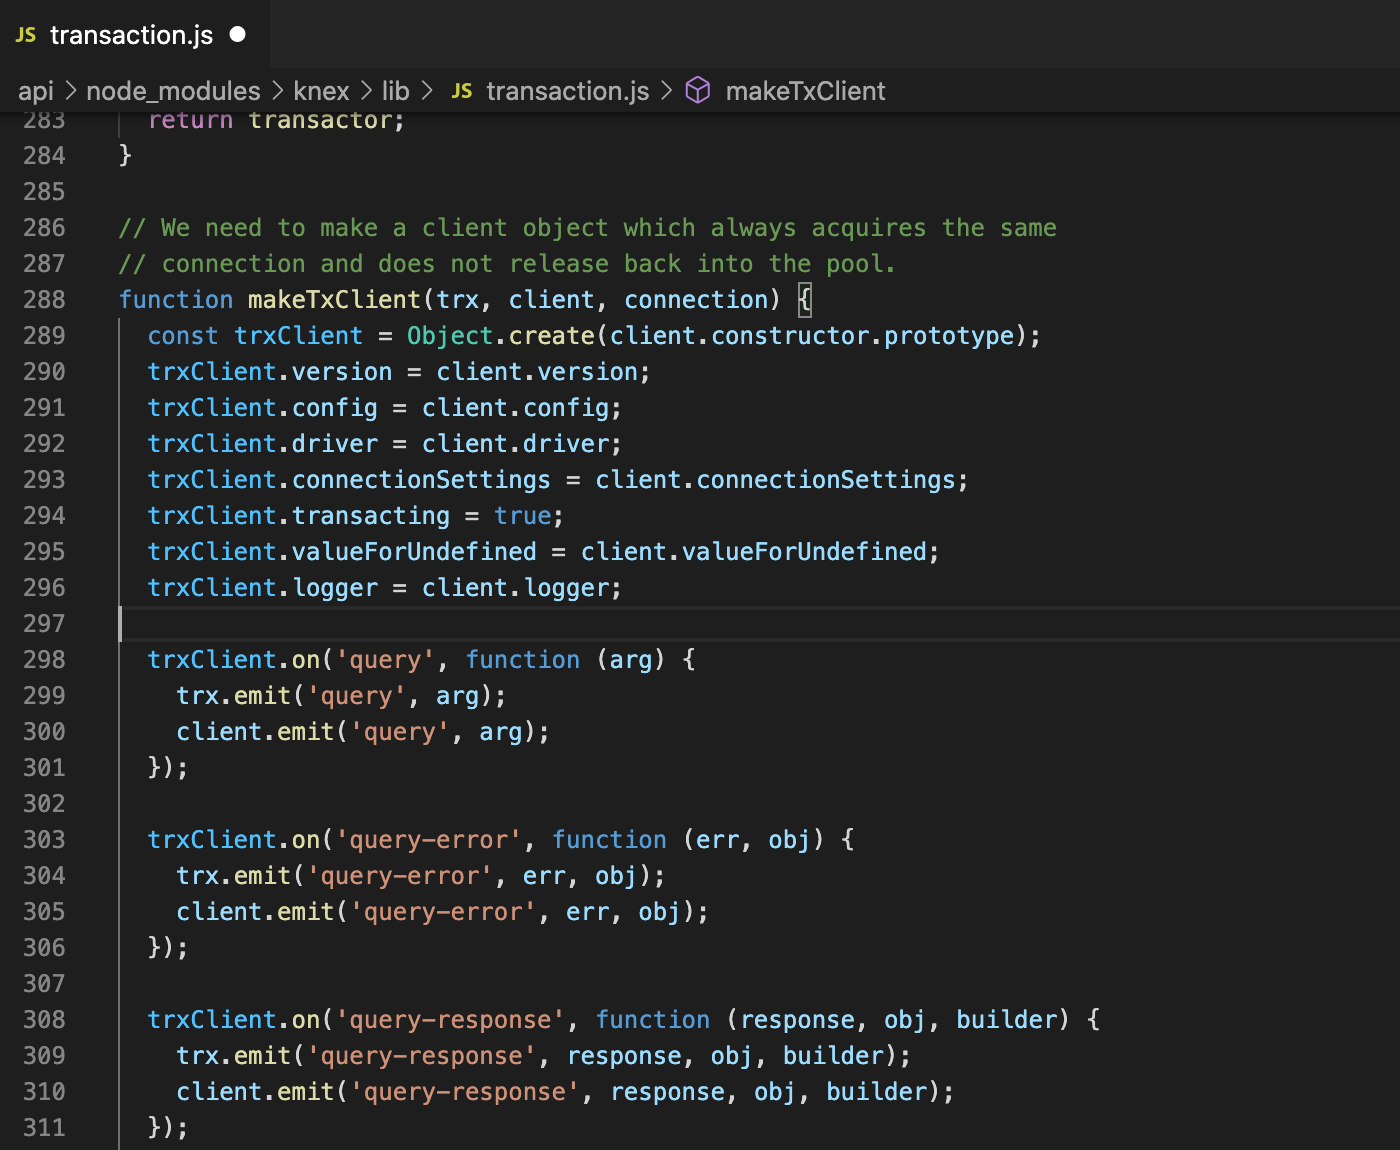Viewport: 1400px width, 1150px height.
Task: Click 'response' argument on line 309
Action: click(624, 1056)
